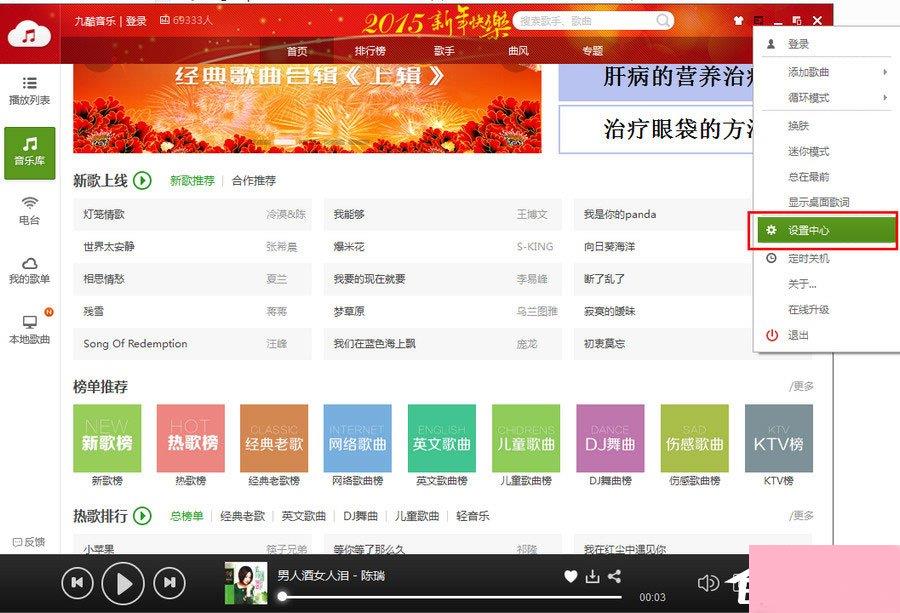Toggle 总在最前 always-on-top option
Image resolution: width=900 pixels, height=613 pixels.
tap(808, 177)
